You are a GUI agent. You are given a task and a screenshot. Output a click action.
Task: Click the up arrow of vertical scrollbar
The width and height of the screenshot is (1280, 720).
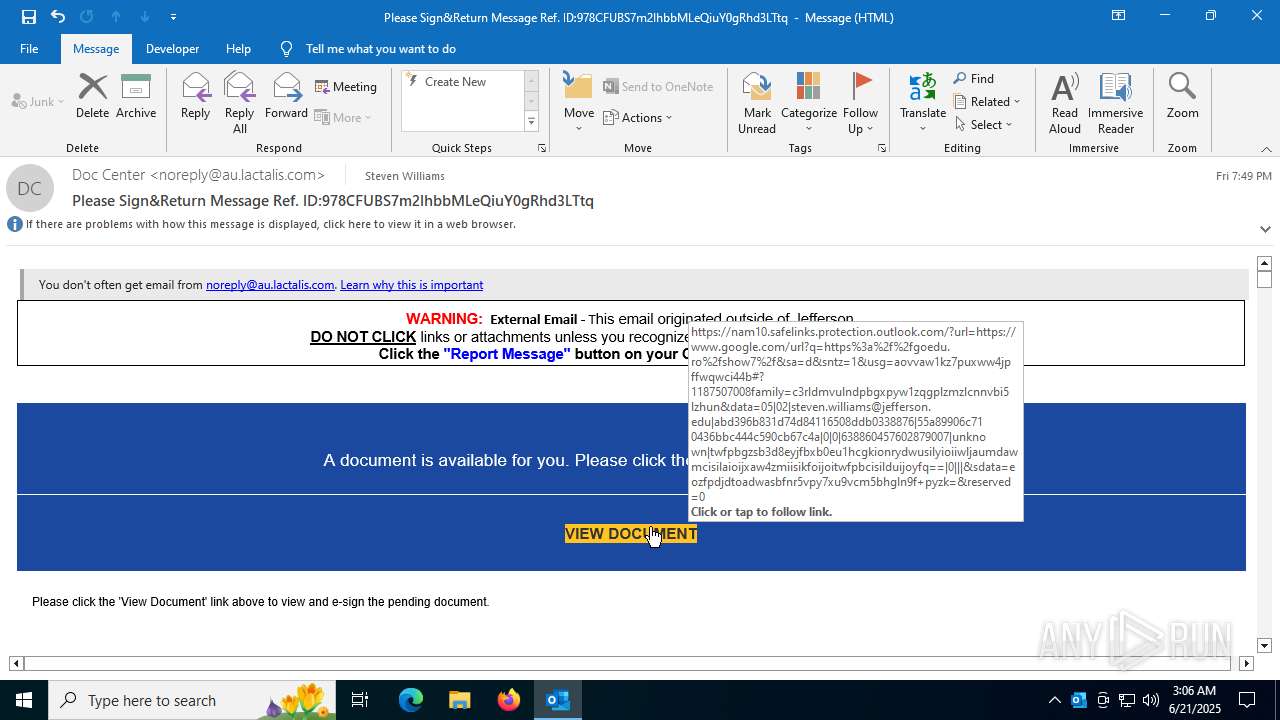coord(1264,264)
